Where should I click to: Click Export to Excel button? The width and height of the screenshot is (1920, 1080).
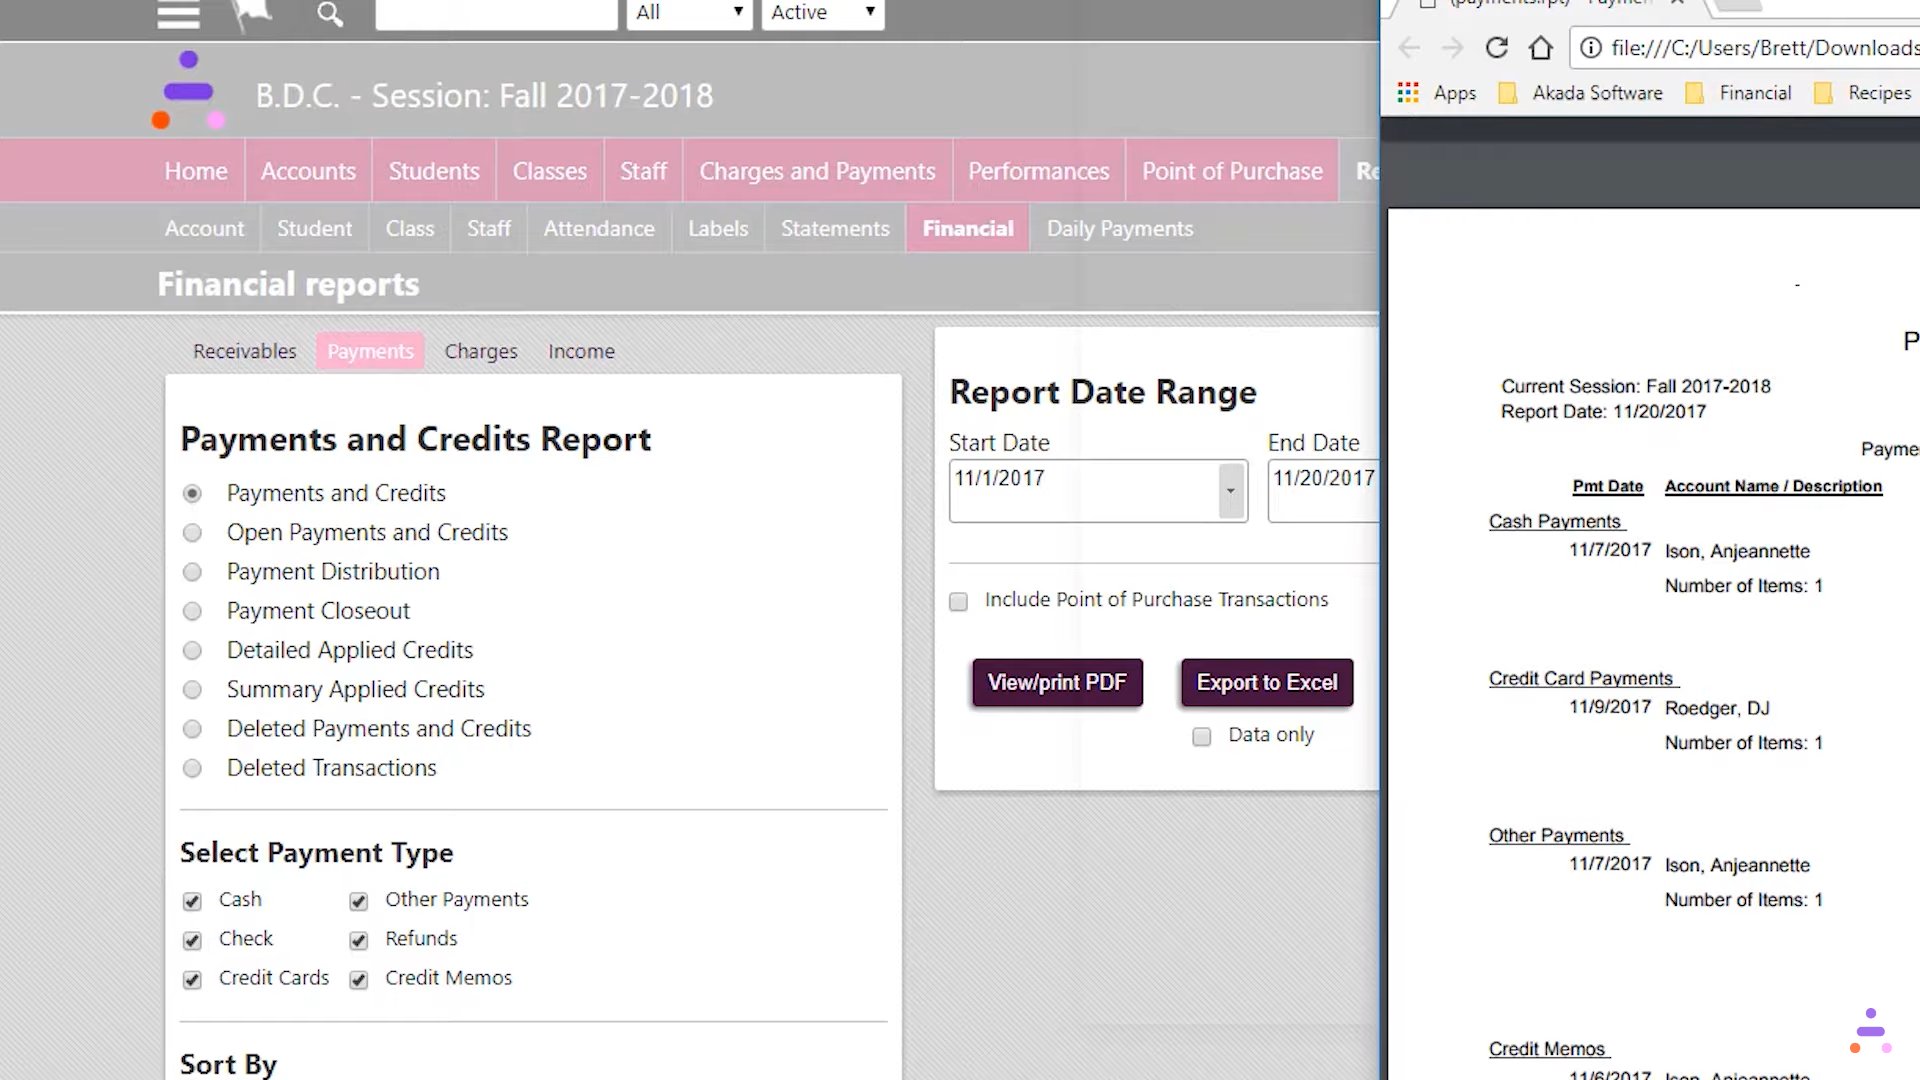click(x=1266, y=682)
